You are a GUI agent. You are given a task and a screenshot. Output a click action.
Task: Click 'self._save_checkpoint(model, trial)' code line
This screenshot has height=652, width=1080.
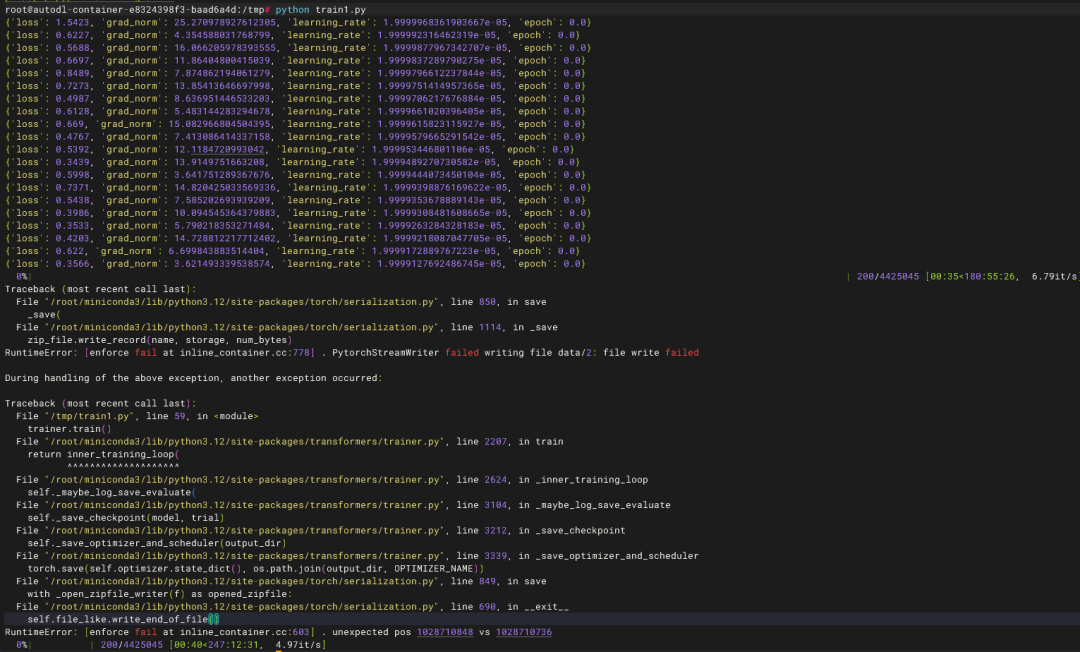pyautogui.click(x=126, y=518)
